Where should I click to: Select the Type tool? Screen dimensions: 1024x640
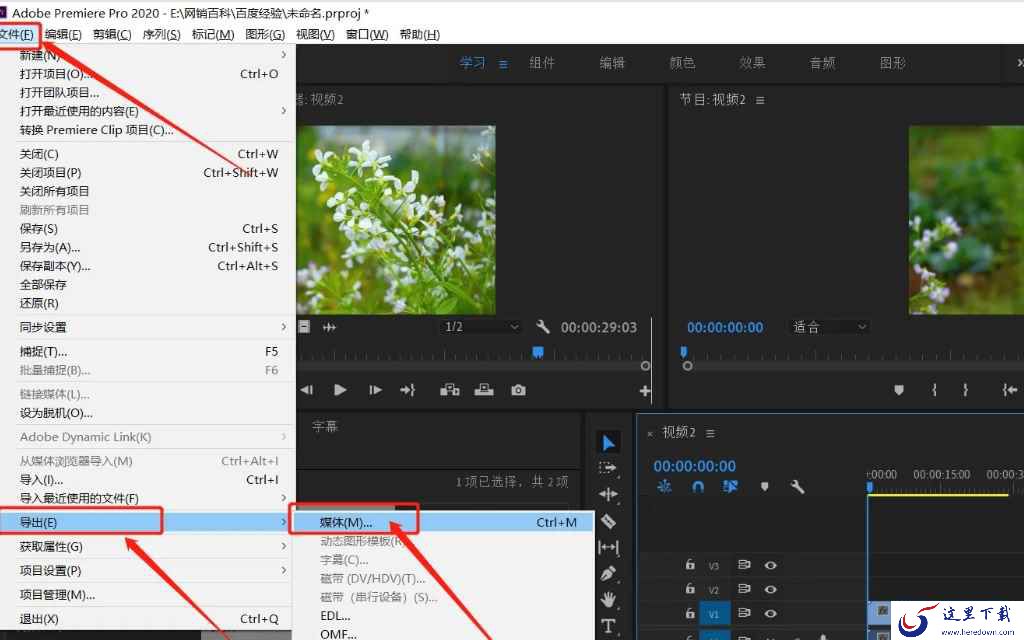click(x=608, y=626)
